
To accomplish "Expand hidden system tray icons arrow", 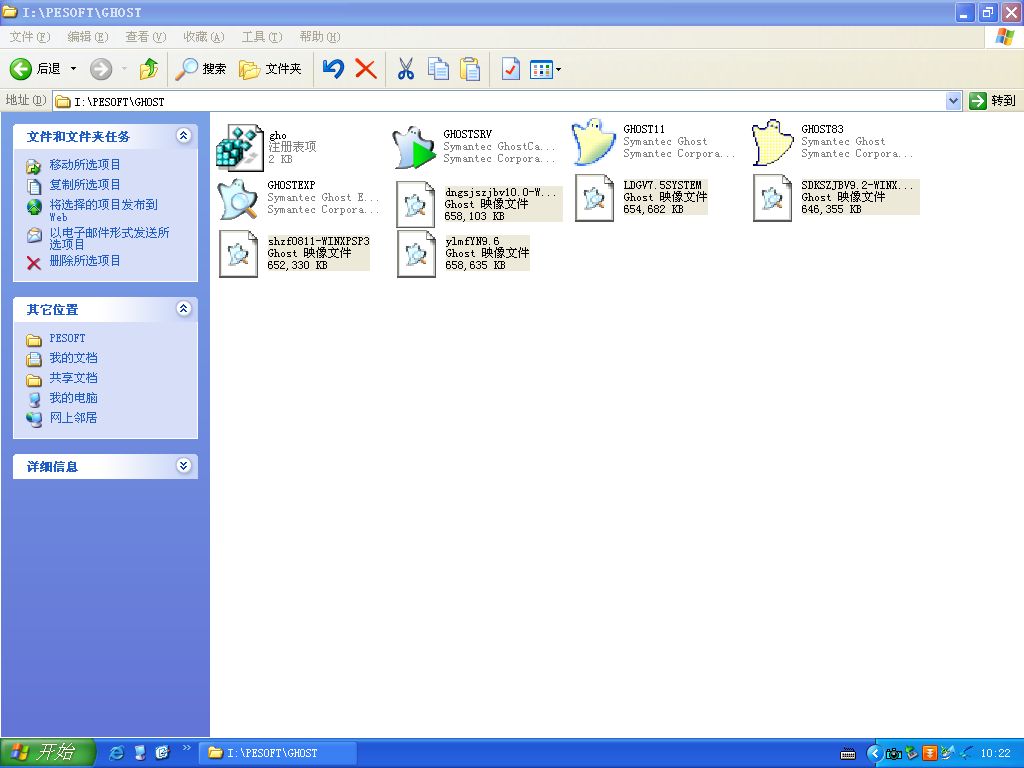I will tap(874, 753).
